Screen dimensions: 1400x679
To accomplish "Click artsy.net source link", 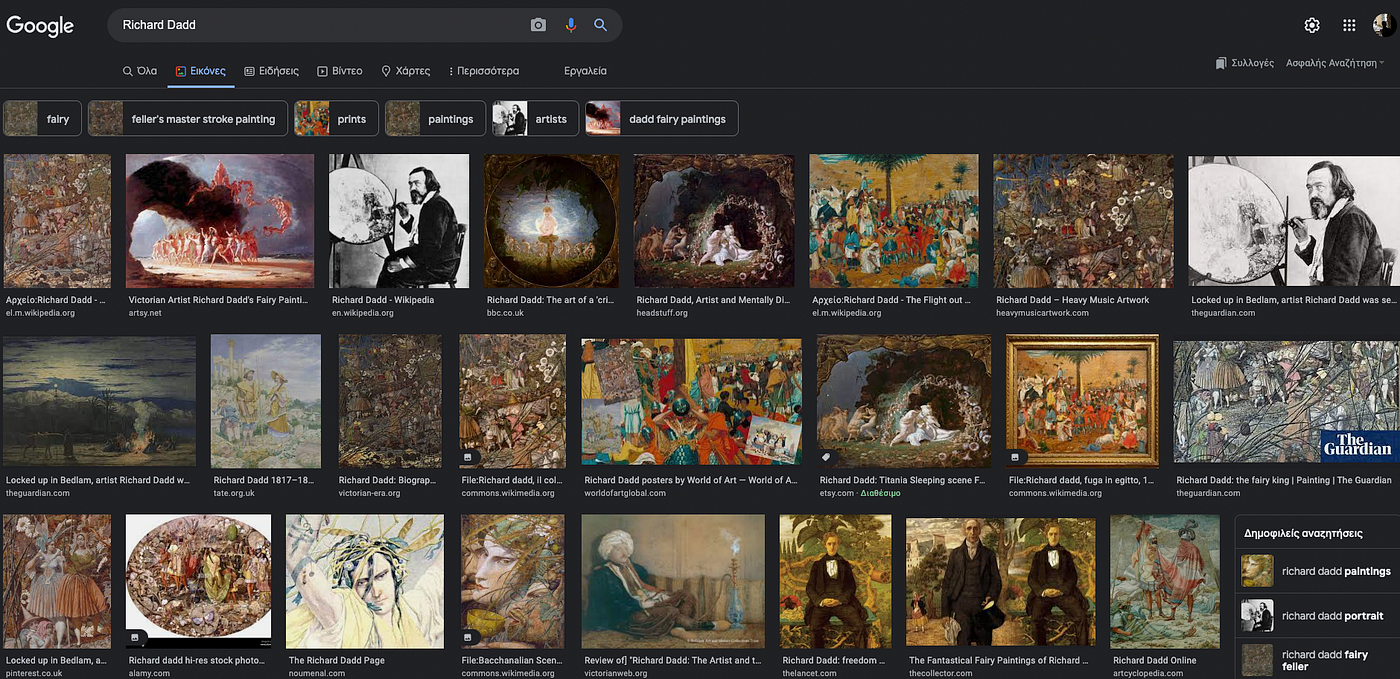I will click(x=145, y=313).
